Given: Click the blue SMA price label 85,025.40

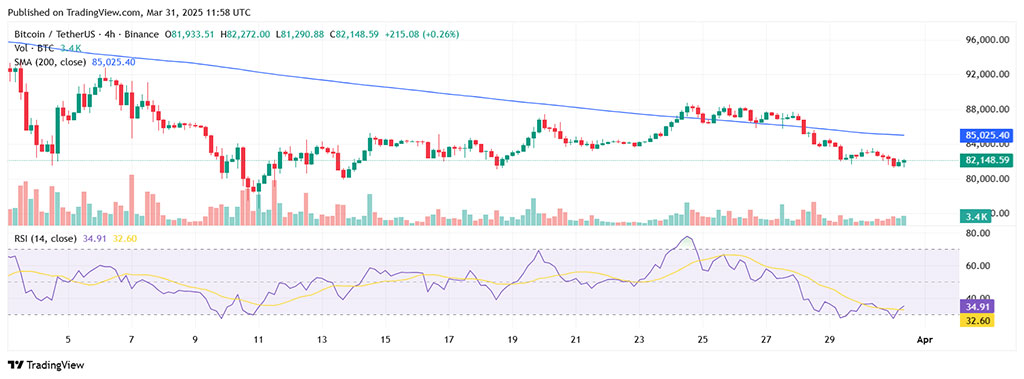Looking at the screenshot, I should click(x=986, y=136).
